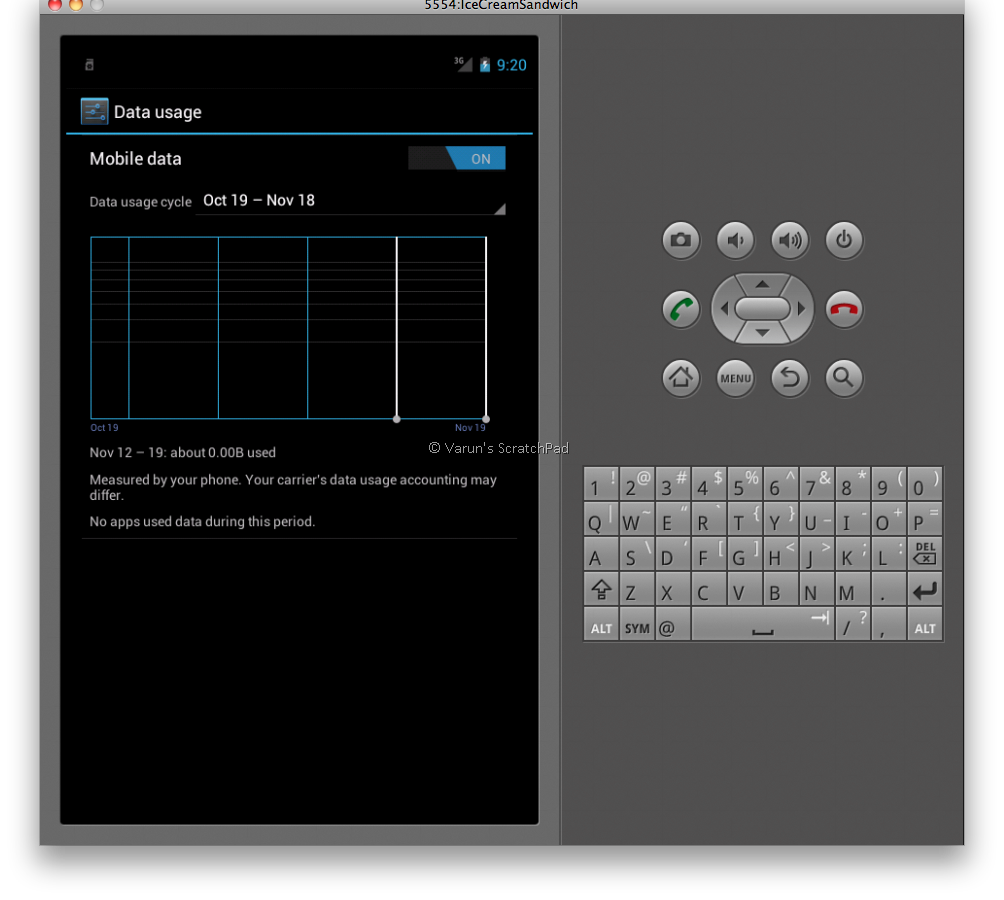This screenshot has height=900, width=1004.
Task: Click the notification icon in status bar
Action: [90, 65]
